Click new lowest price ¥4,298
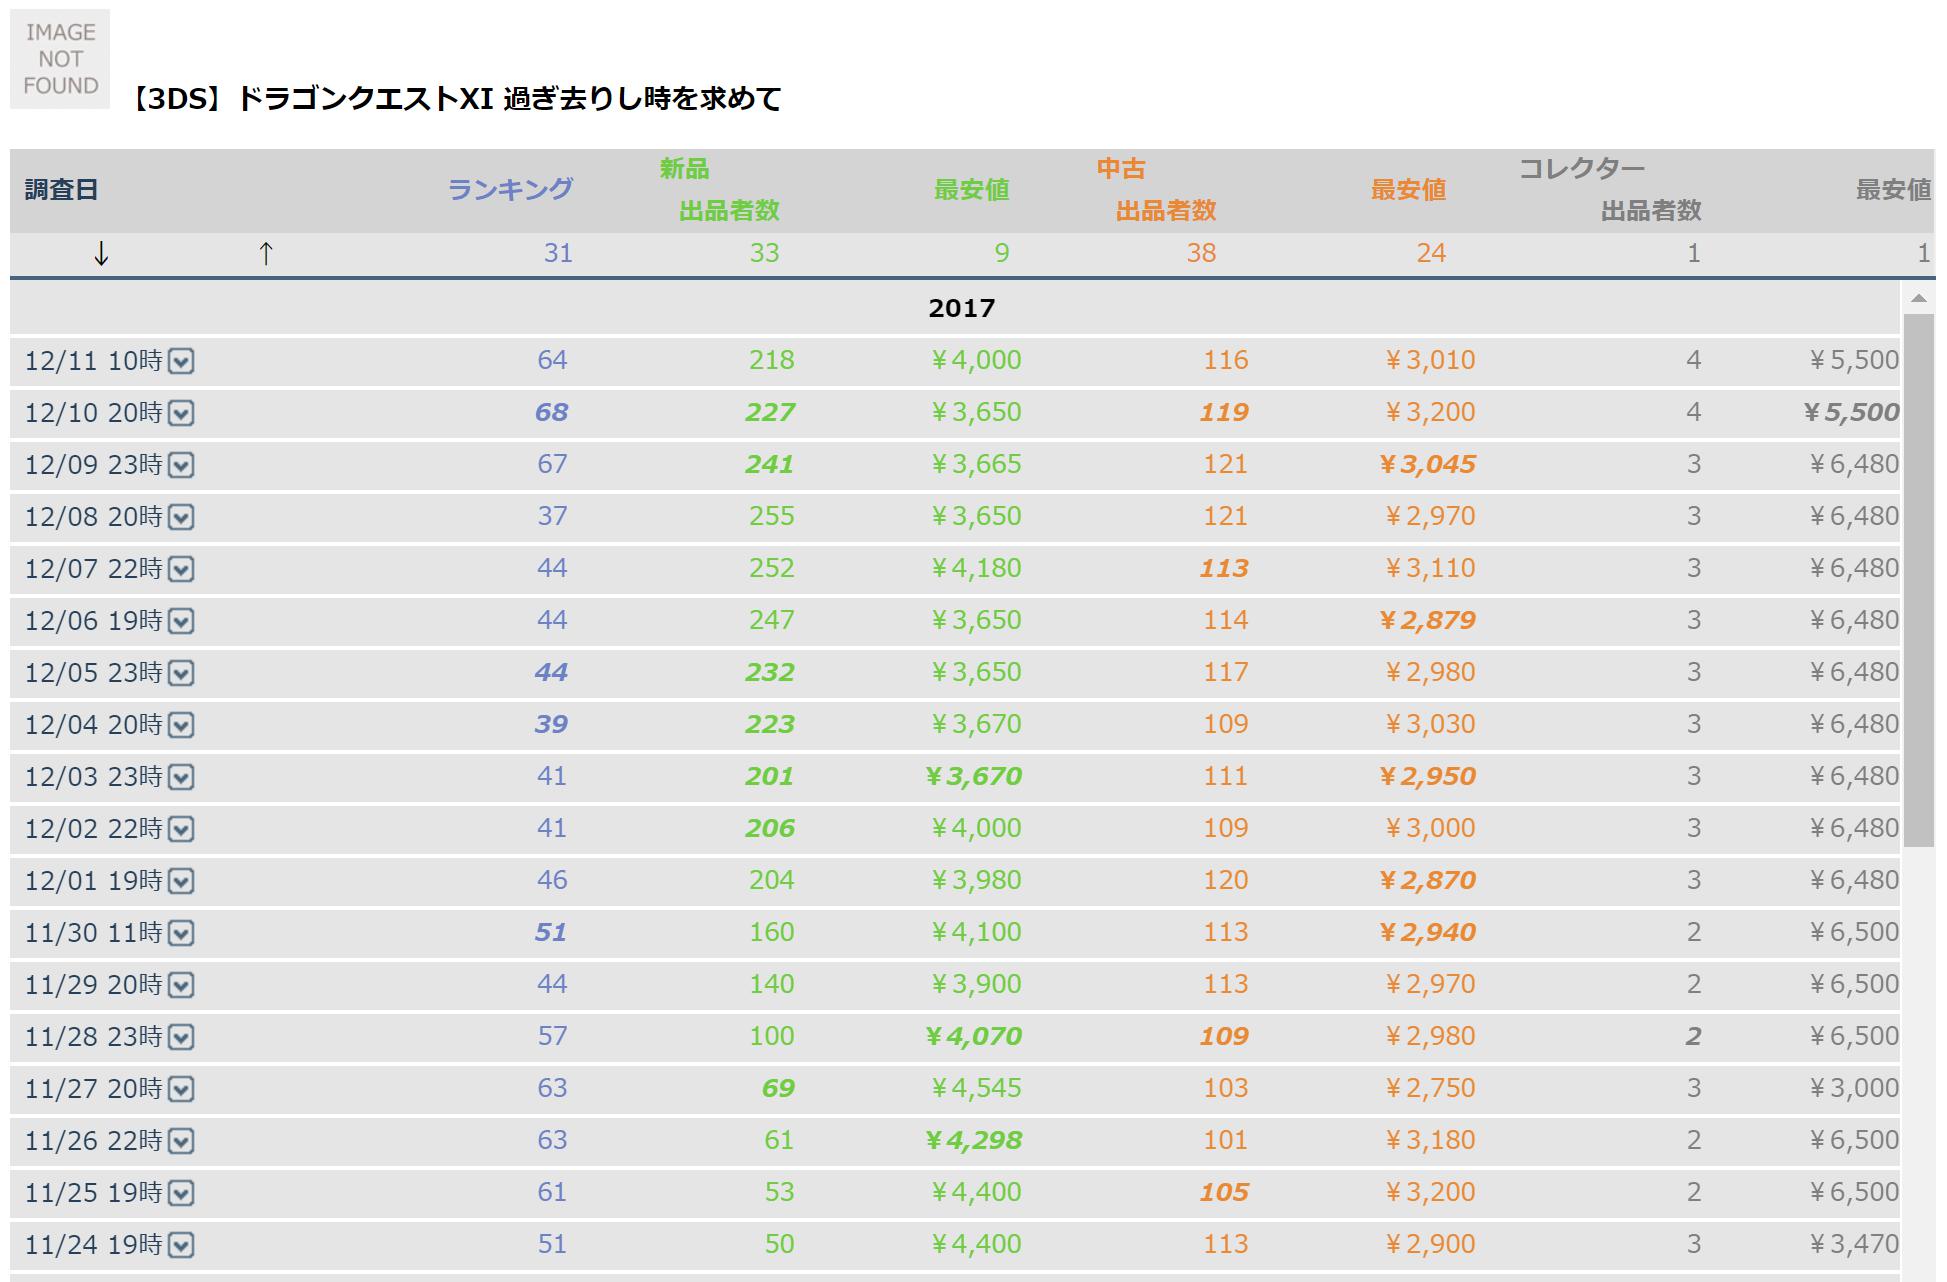This screenshot has height=1282, width=1947. [973, 1140]
